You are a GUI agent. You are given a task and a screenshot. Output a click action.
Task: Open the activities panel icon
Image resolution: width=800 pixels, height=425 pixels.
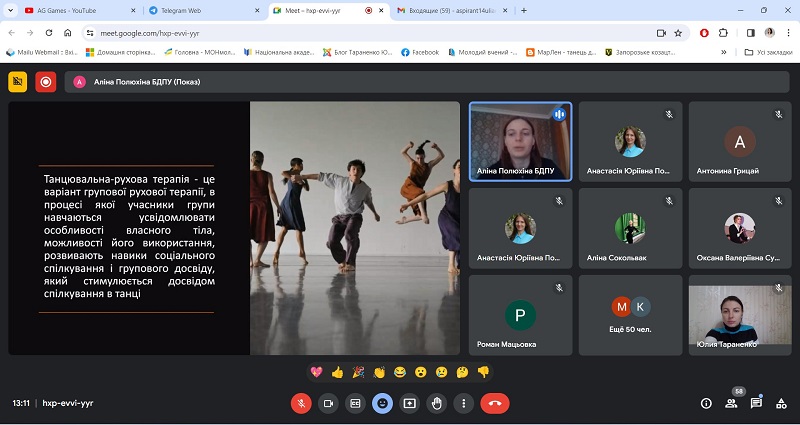tap(781, 404)
